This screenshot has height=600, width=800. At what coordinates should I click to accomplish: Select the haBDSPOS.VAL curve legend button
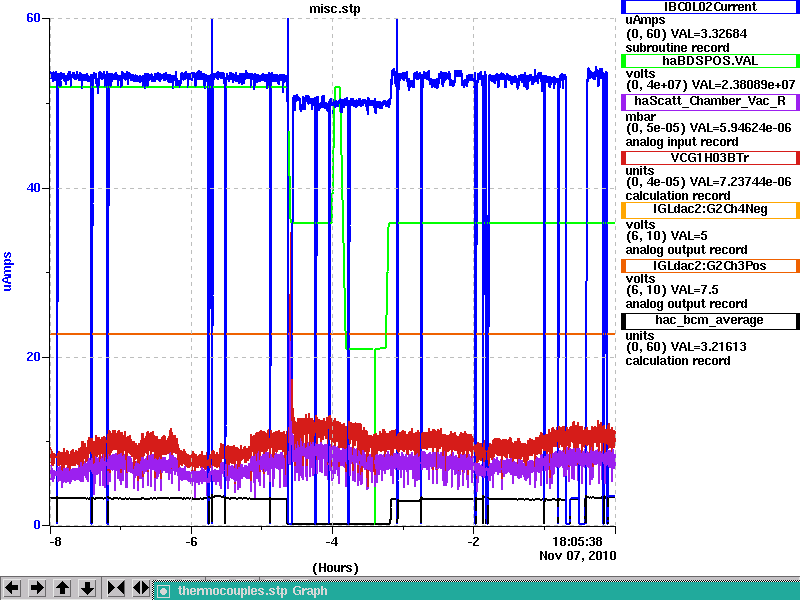[710, 61]
